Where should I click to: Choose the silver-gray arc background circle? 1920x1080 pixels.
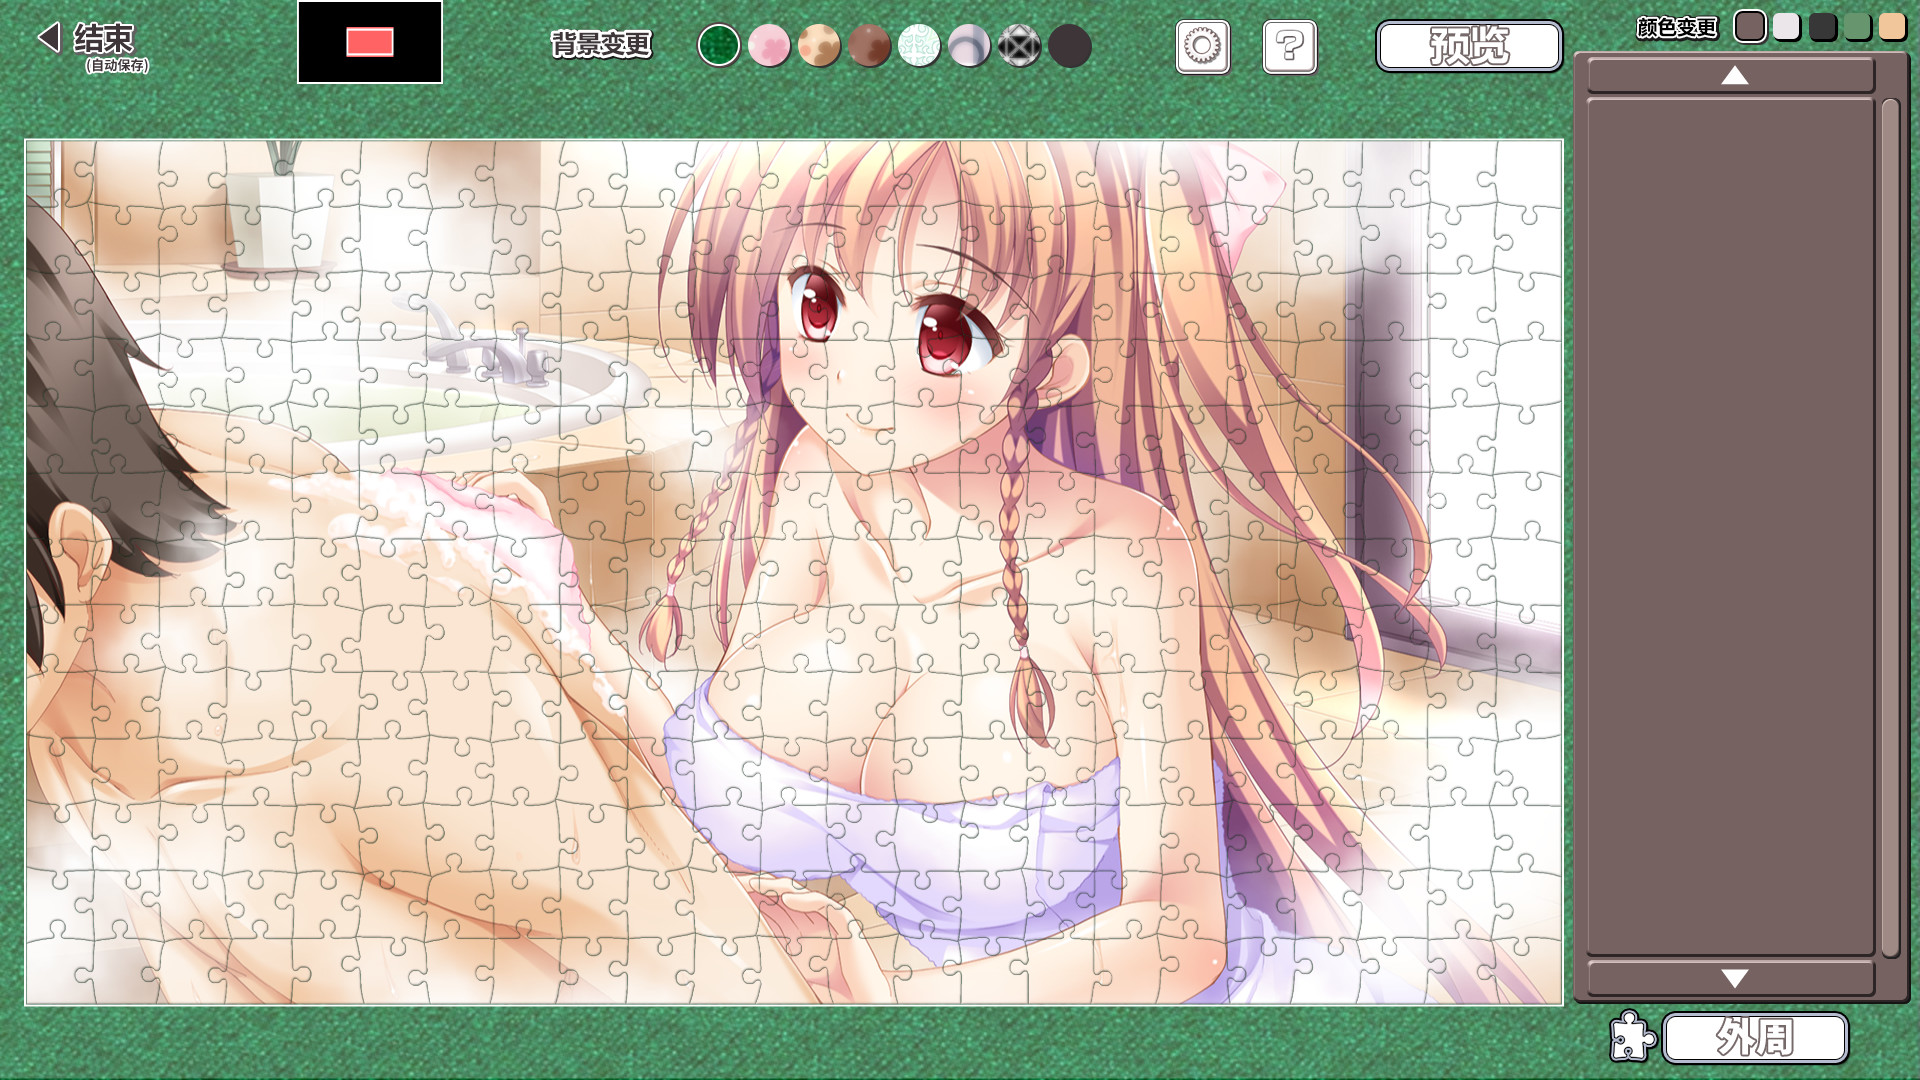[x=968, y=46]
